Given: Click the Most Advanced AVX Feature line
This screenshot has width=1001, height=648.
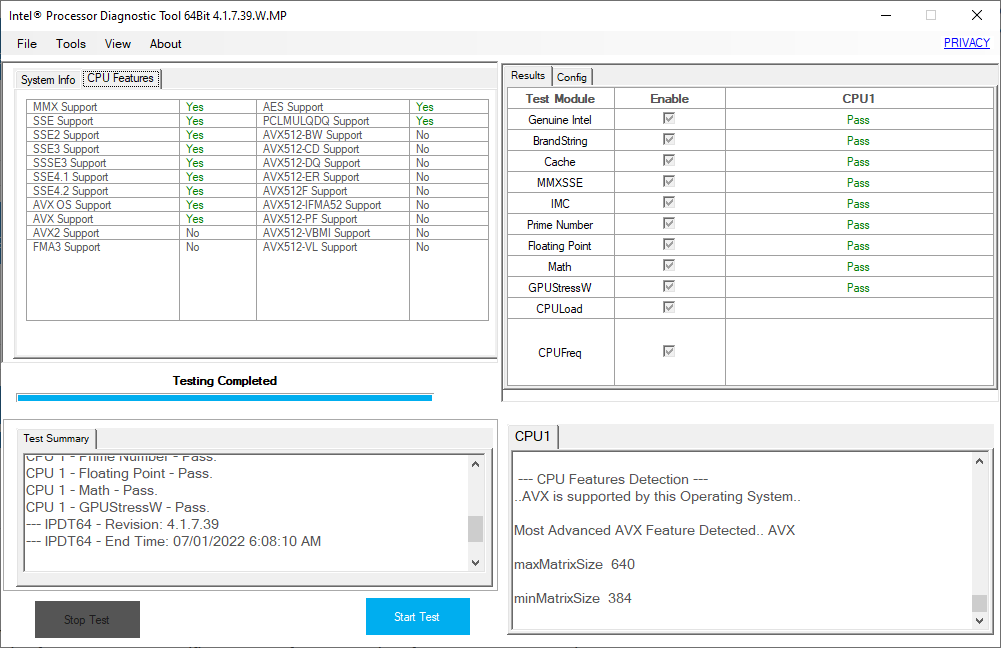Looking at the screenshot, I should coord(654,531).
